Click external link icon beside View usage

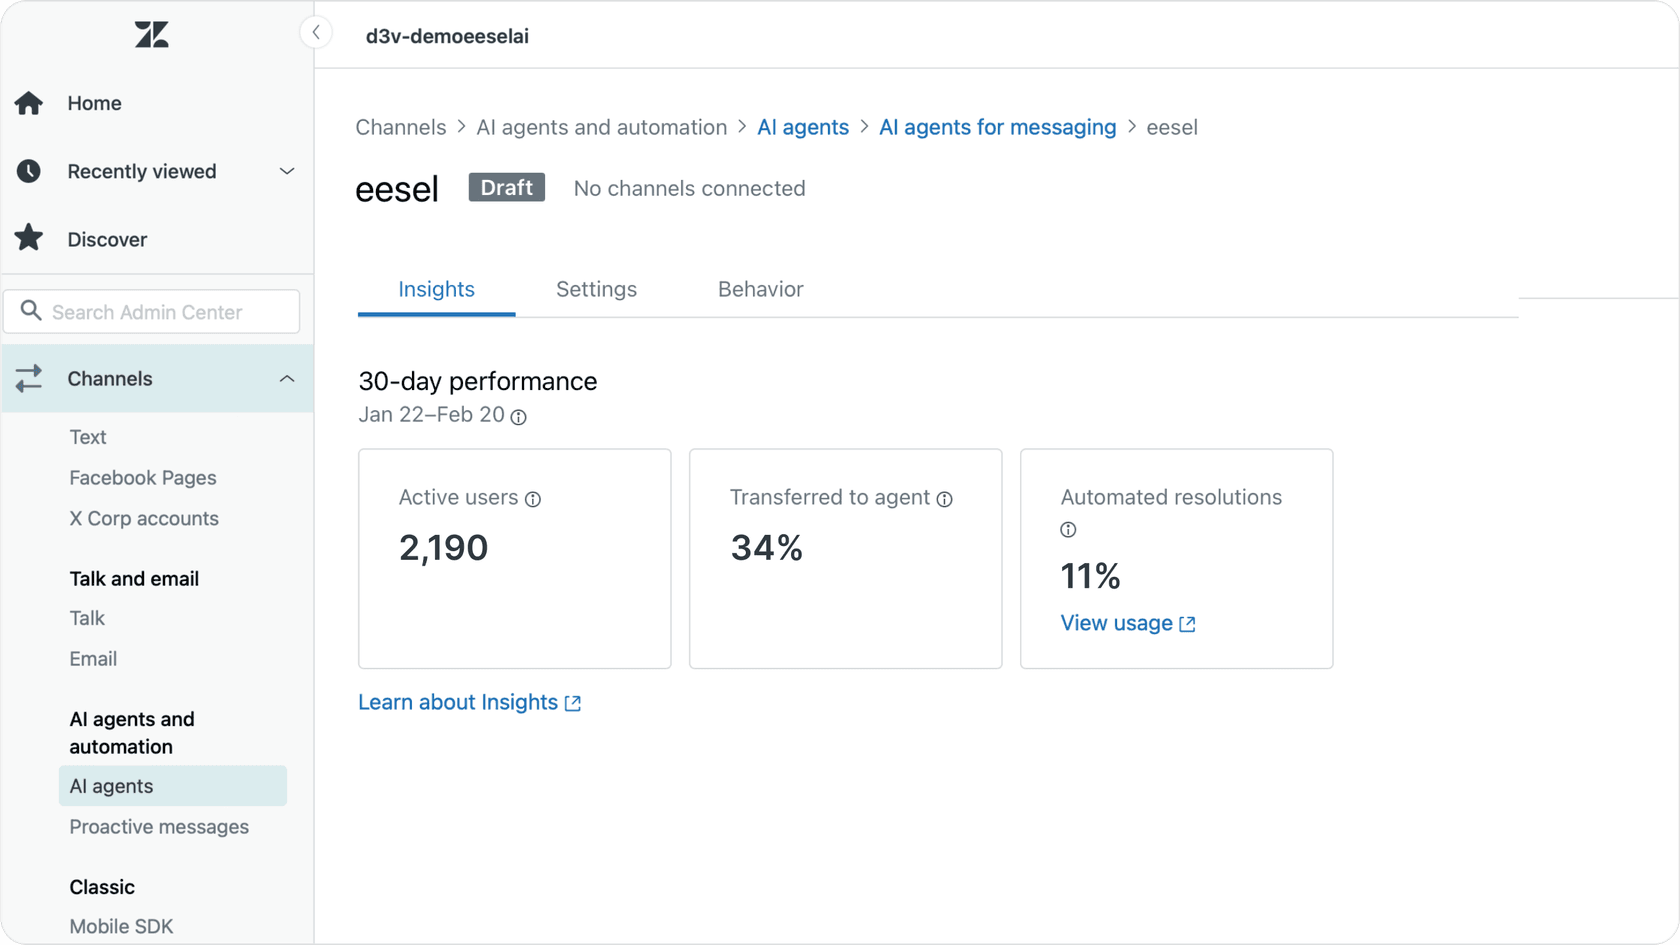1187,624
